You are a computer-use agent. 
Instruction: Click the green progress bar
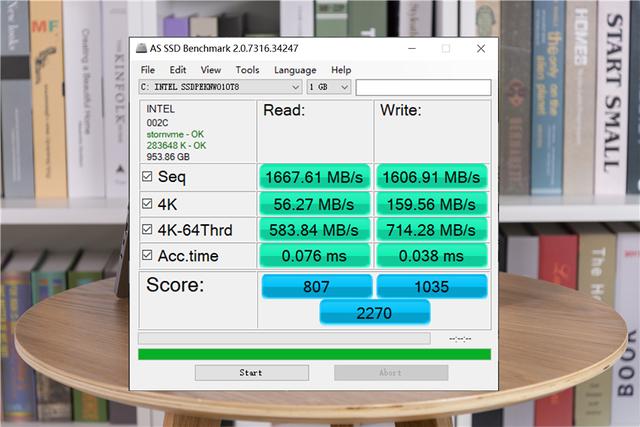coord(314,353)
